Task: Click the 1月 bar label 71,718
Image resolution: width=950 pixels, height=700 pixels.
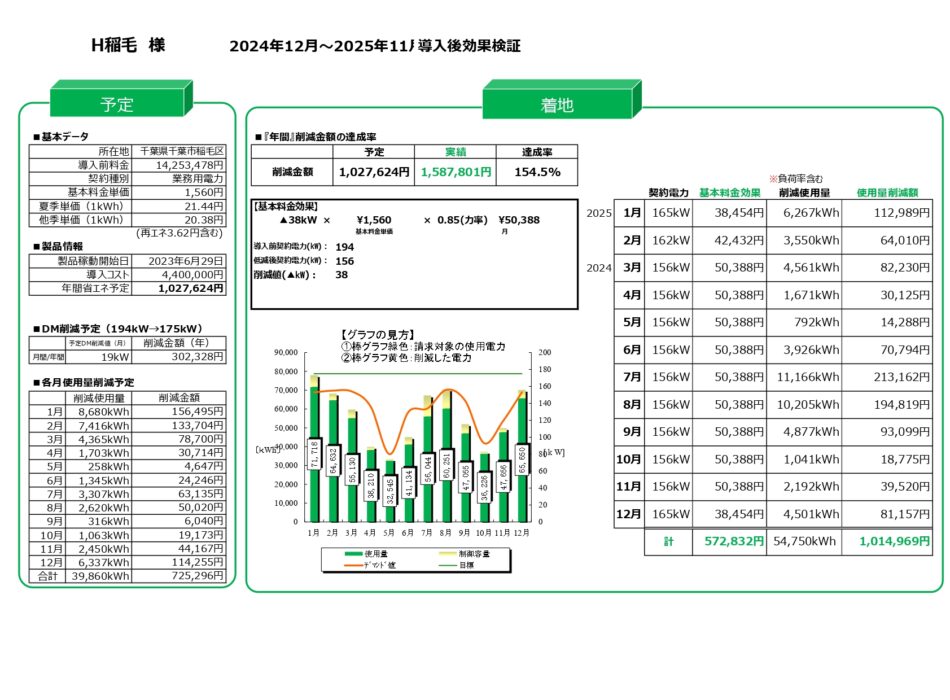Action: point(315,455)
